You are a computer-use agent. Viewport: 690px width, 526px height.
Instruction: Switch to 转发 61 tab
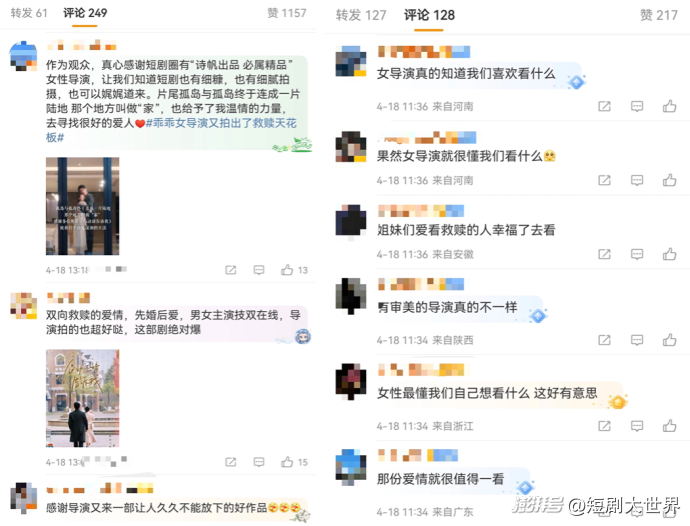click(x=29, y=13)
